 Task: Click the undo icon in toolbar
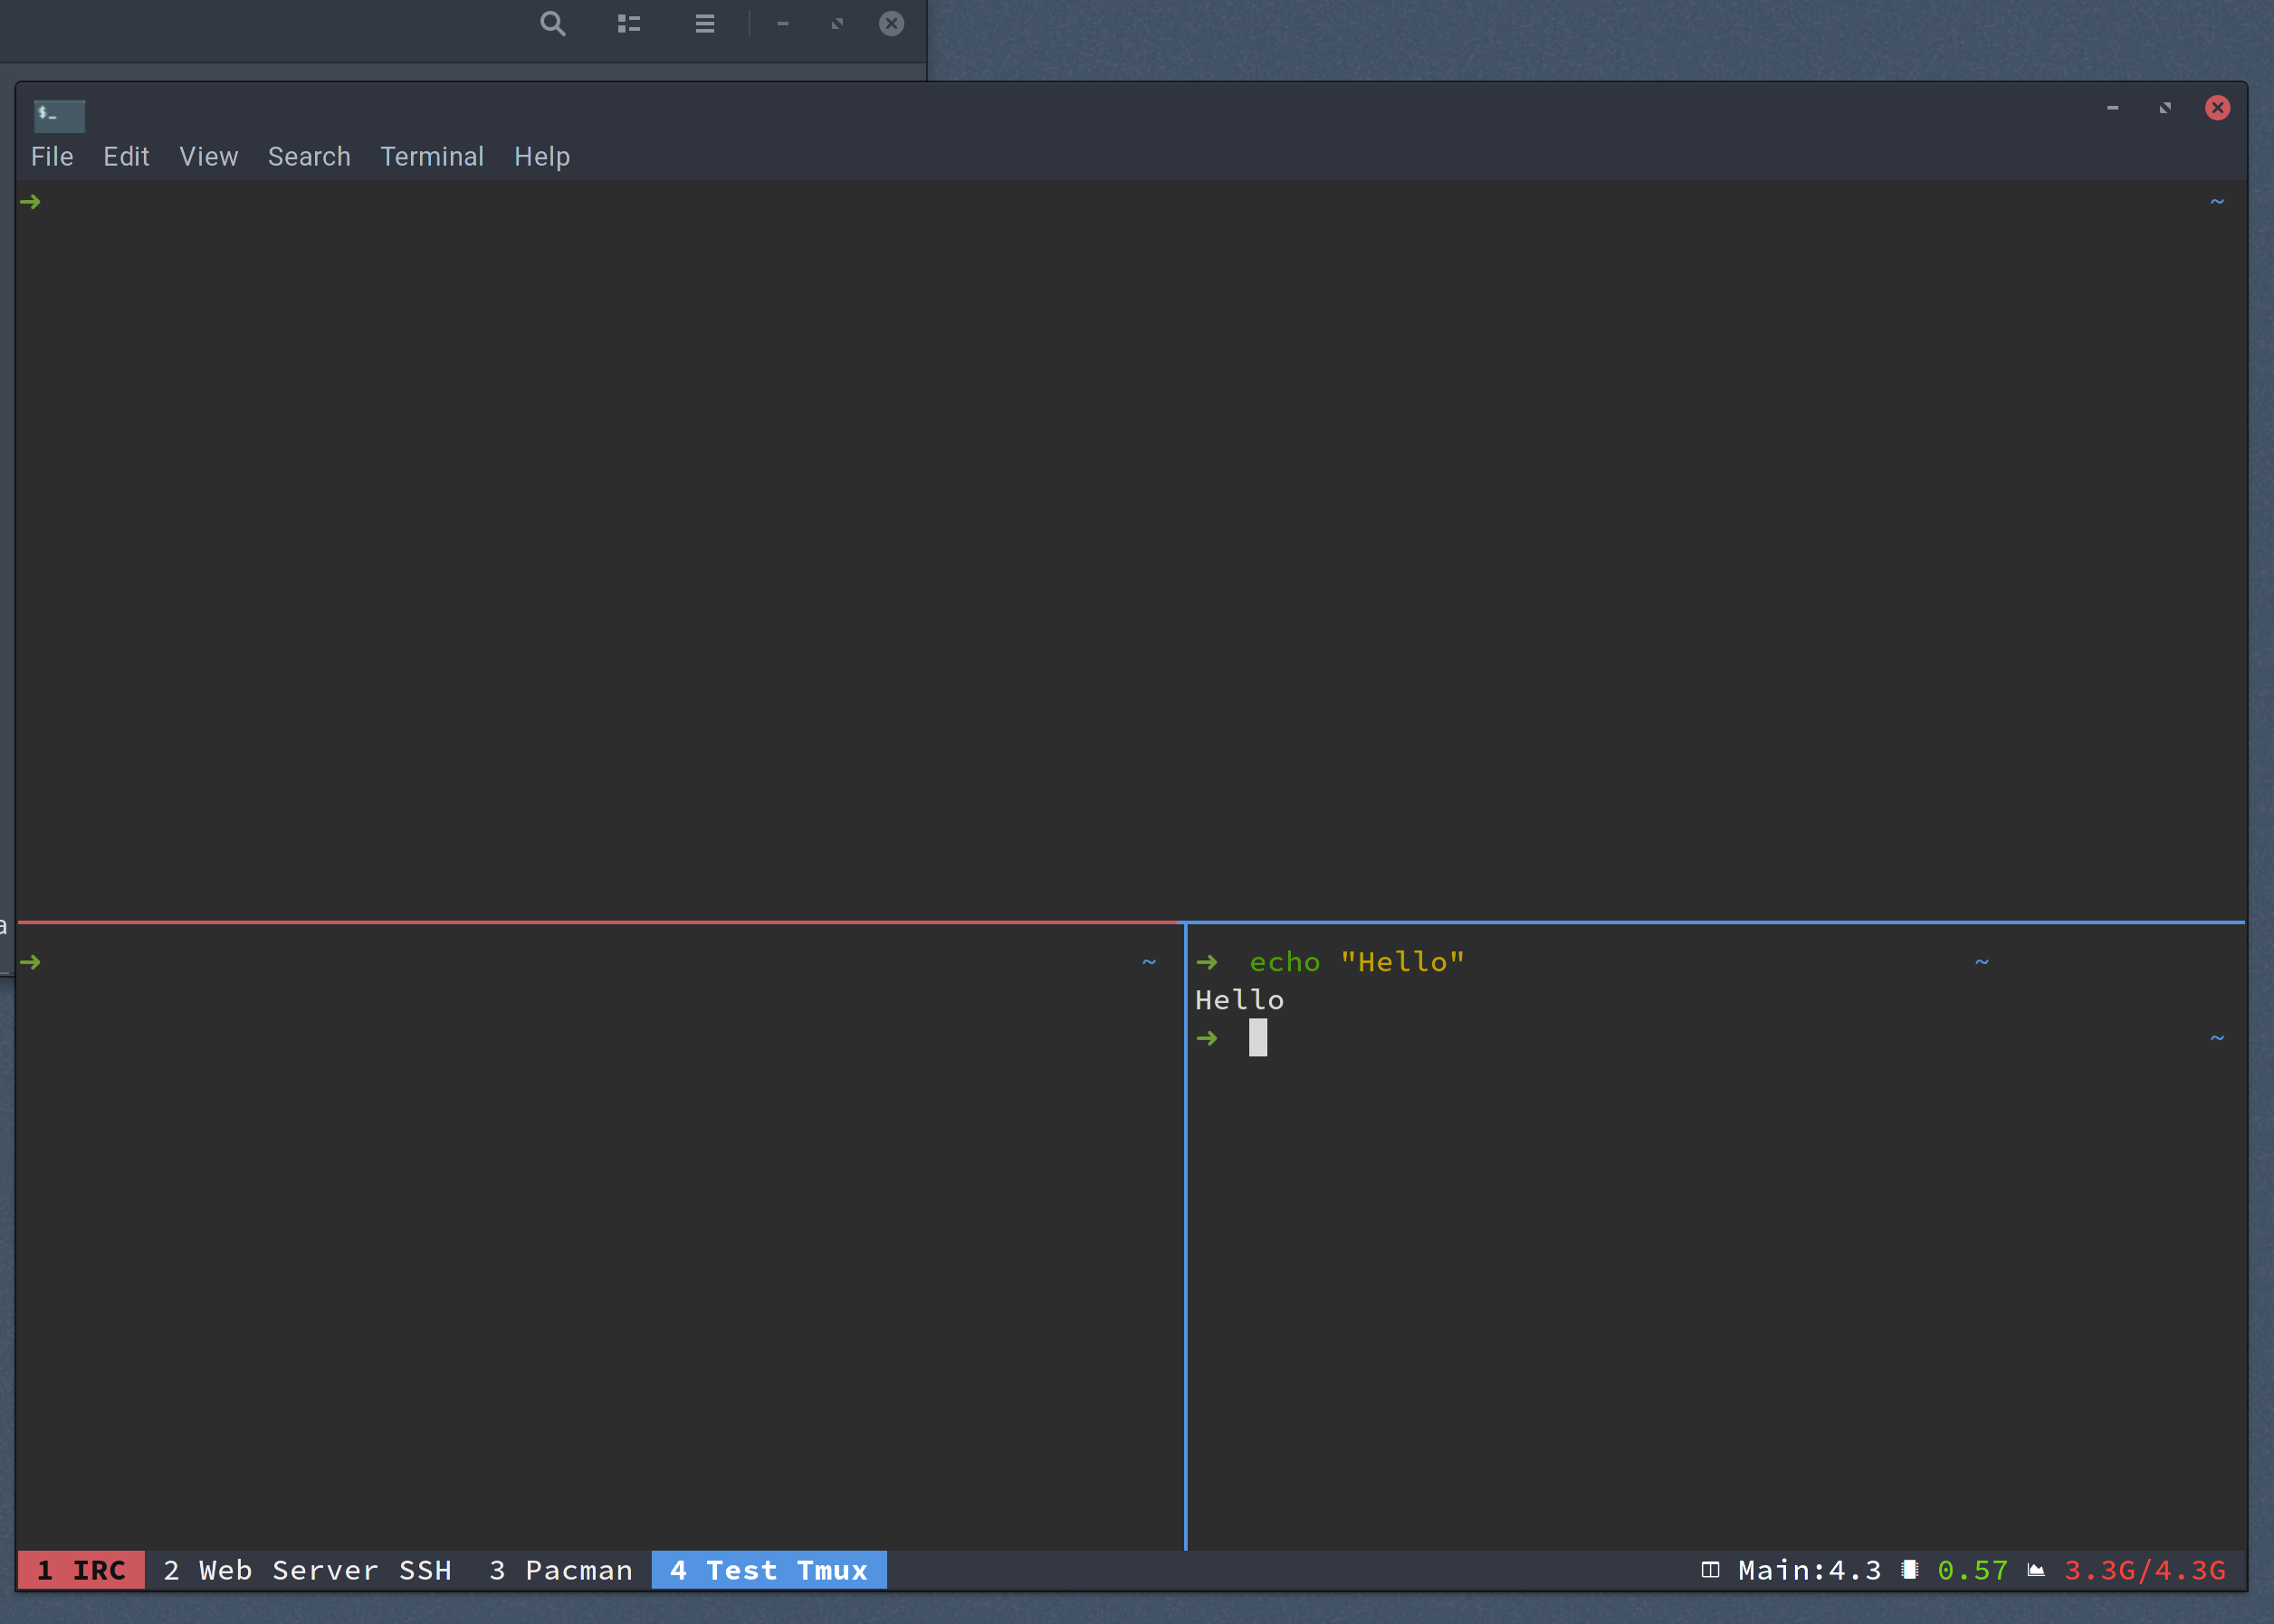[x=836, y=23]
